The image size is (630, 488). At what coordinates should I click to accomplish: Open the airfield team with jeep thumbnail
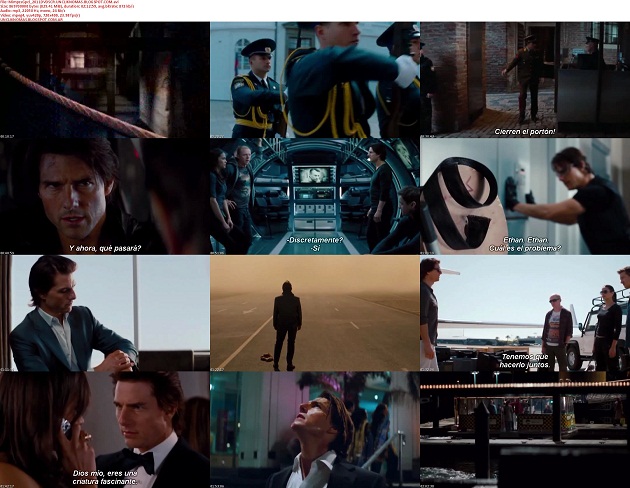click(525, 313)
